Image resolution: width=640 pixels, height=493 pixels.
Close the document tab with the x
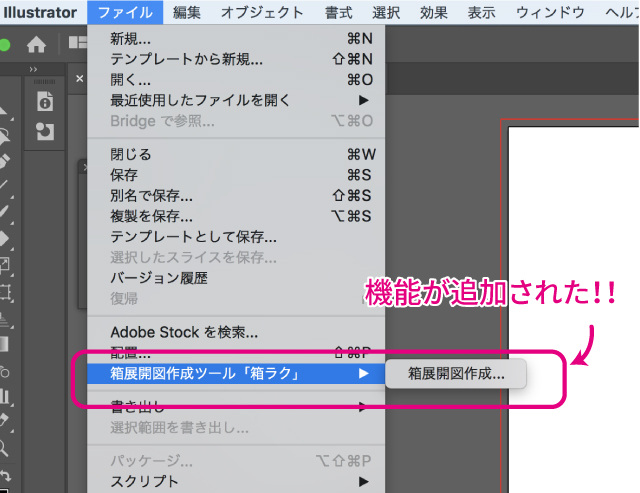coord(80,78)
